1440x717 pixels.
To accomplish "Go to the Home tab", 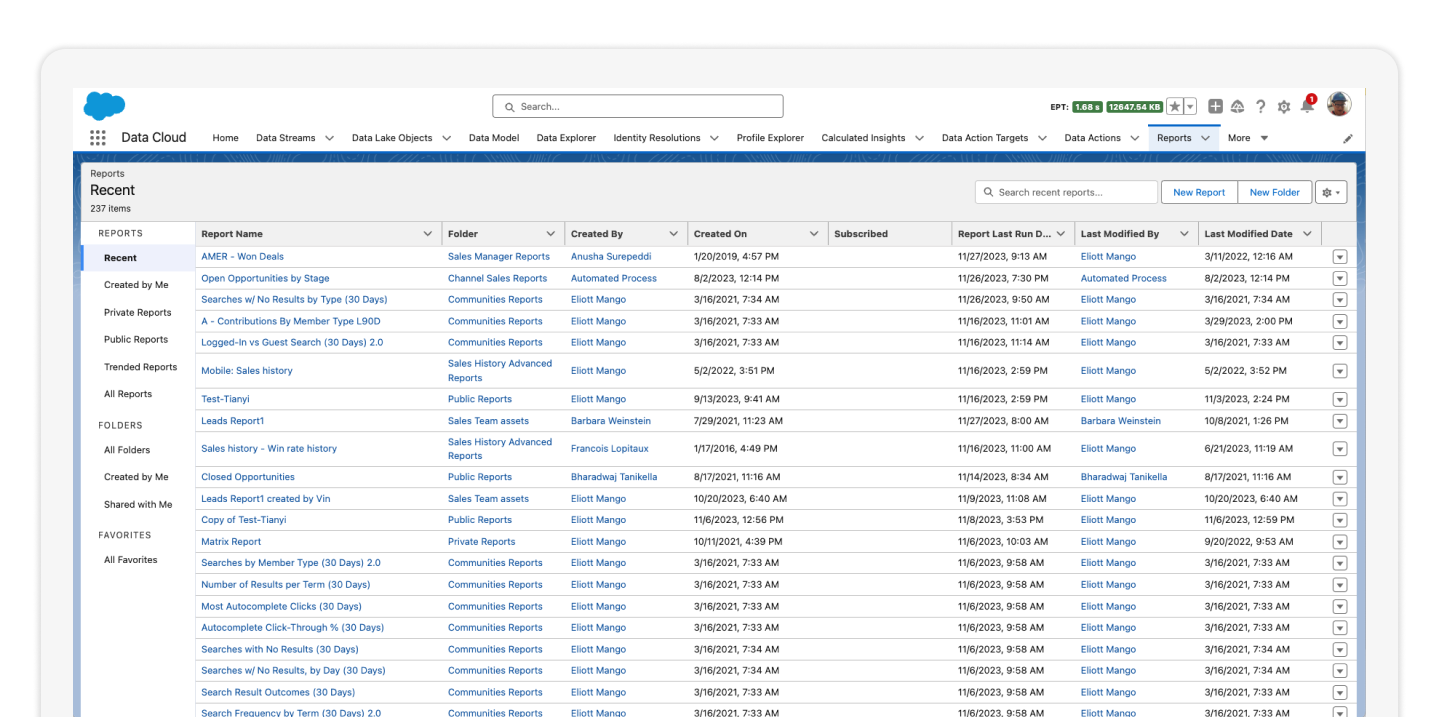I will 225,138.
